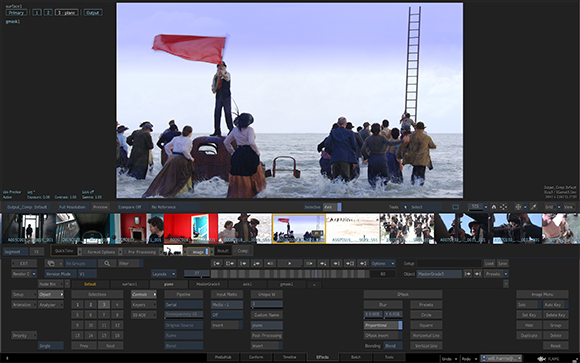Click the user profile icon in bottom bar
Image resolution: width=580 pixels, height=363 pixels.
point(484,358)
